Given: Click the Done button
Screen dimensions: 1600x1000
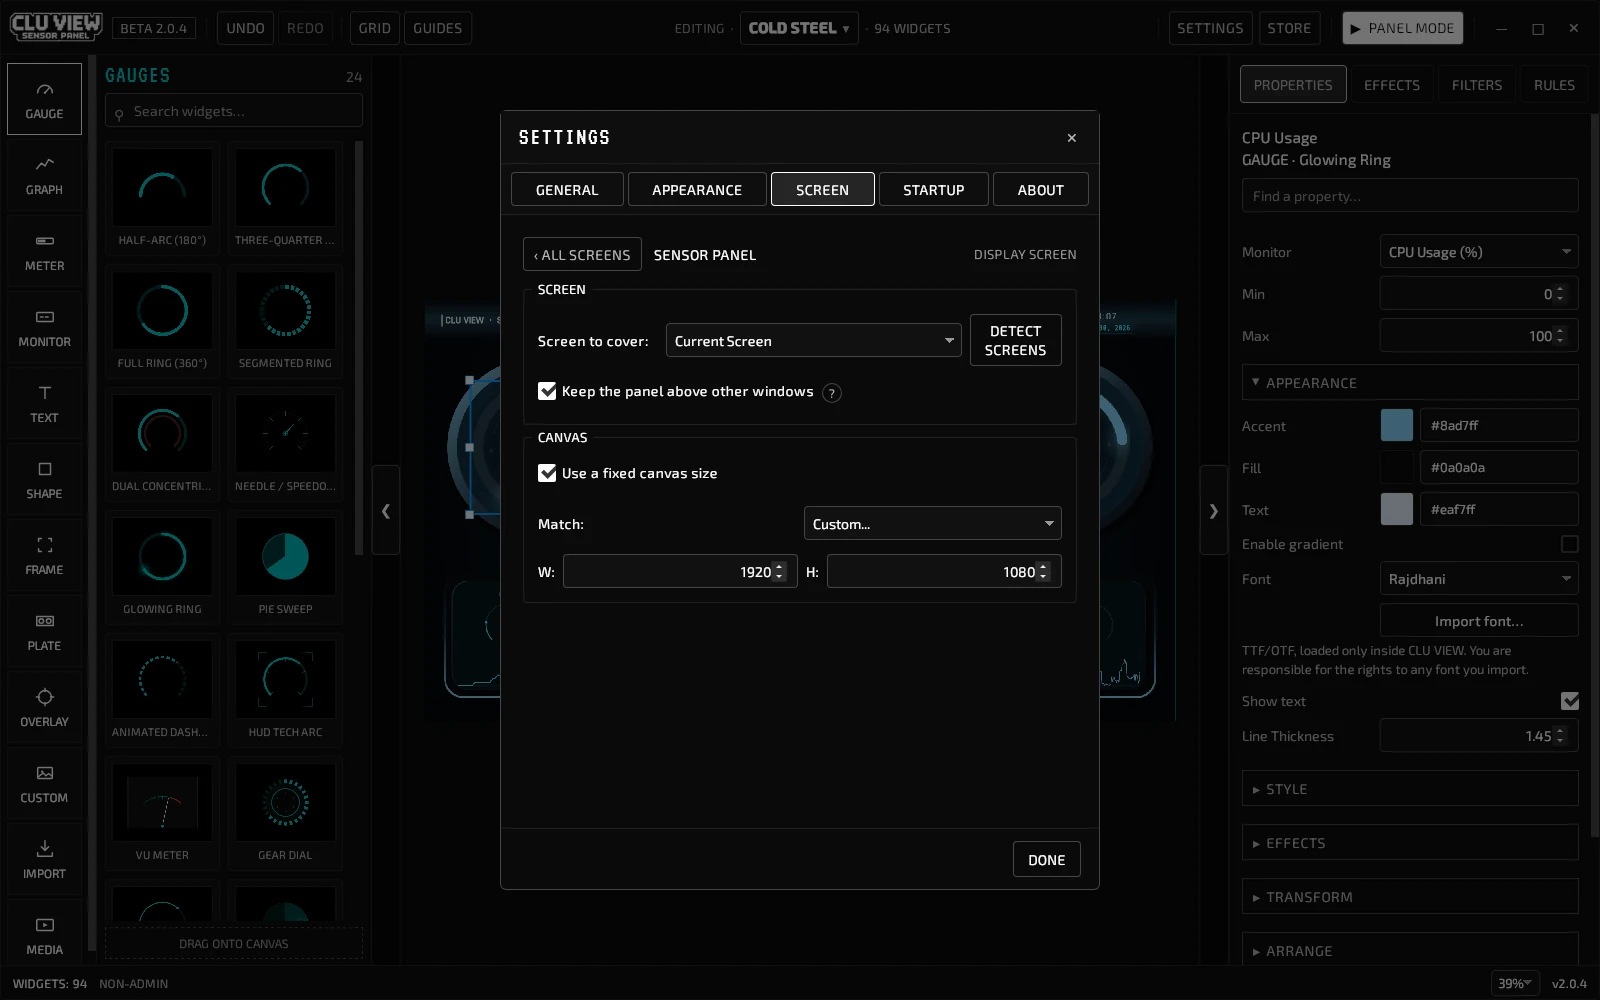Looking at the screenshot, I should [1047, 860].
